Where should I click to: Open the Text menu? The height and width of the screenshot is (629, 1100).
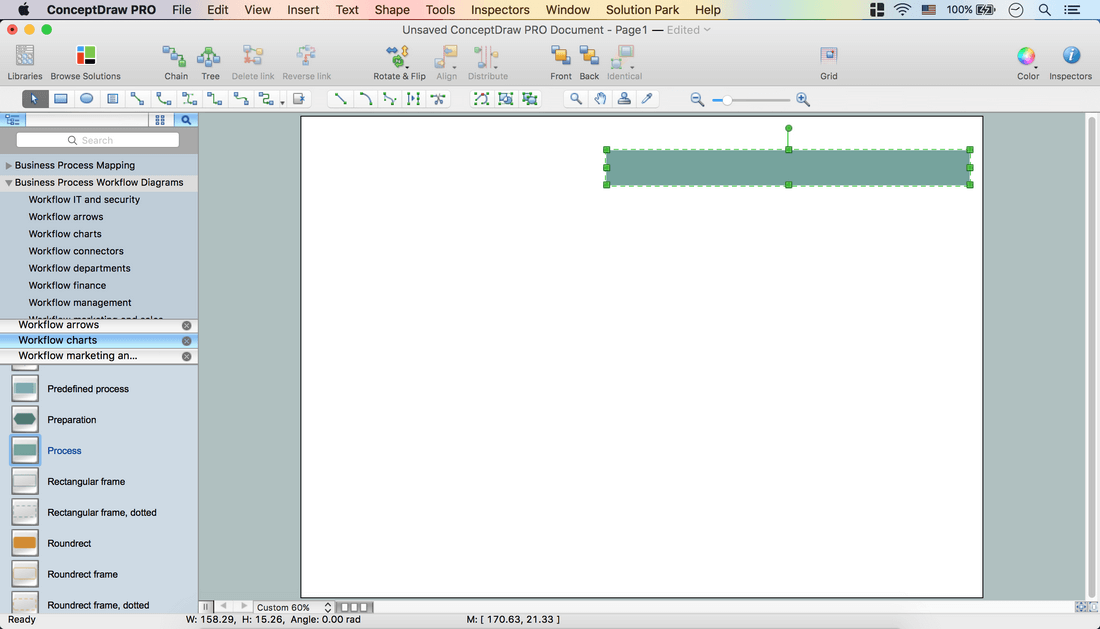click(x=347, y=10)
